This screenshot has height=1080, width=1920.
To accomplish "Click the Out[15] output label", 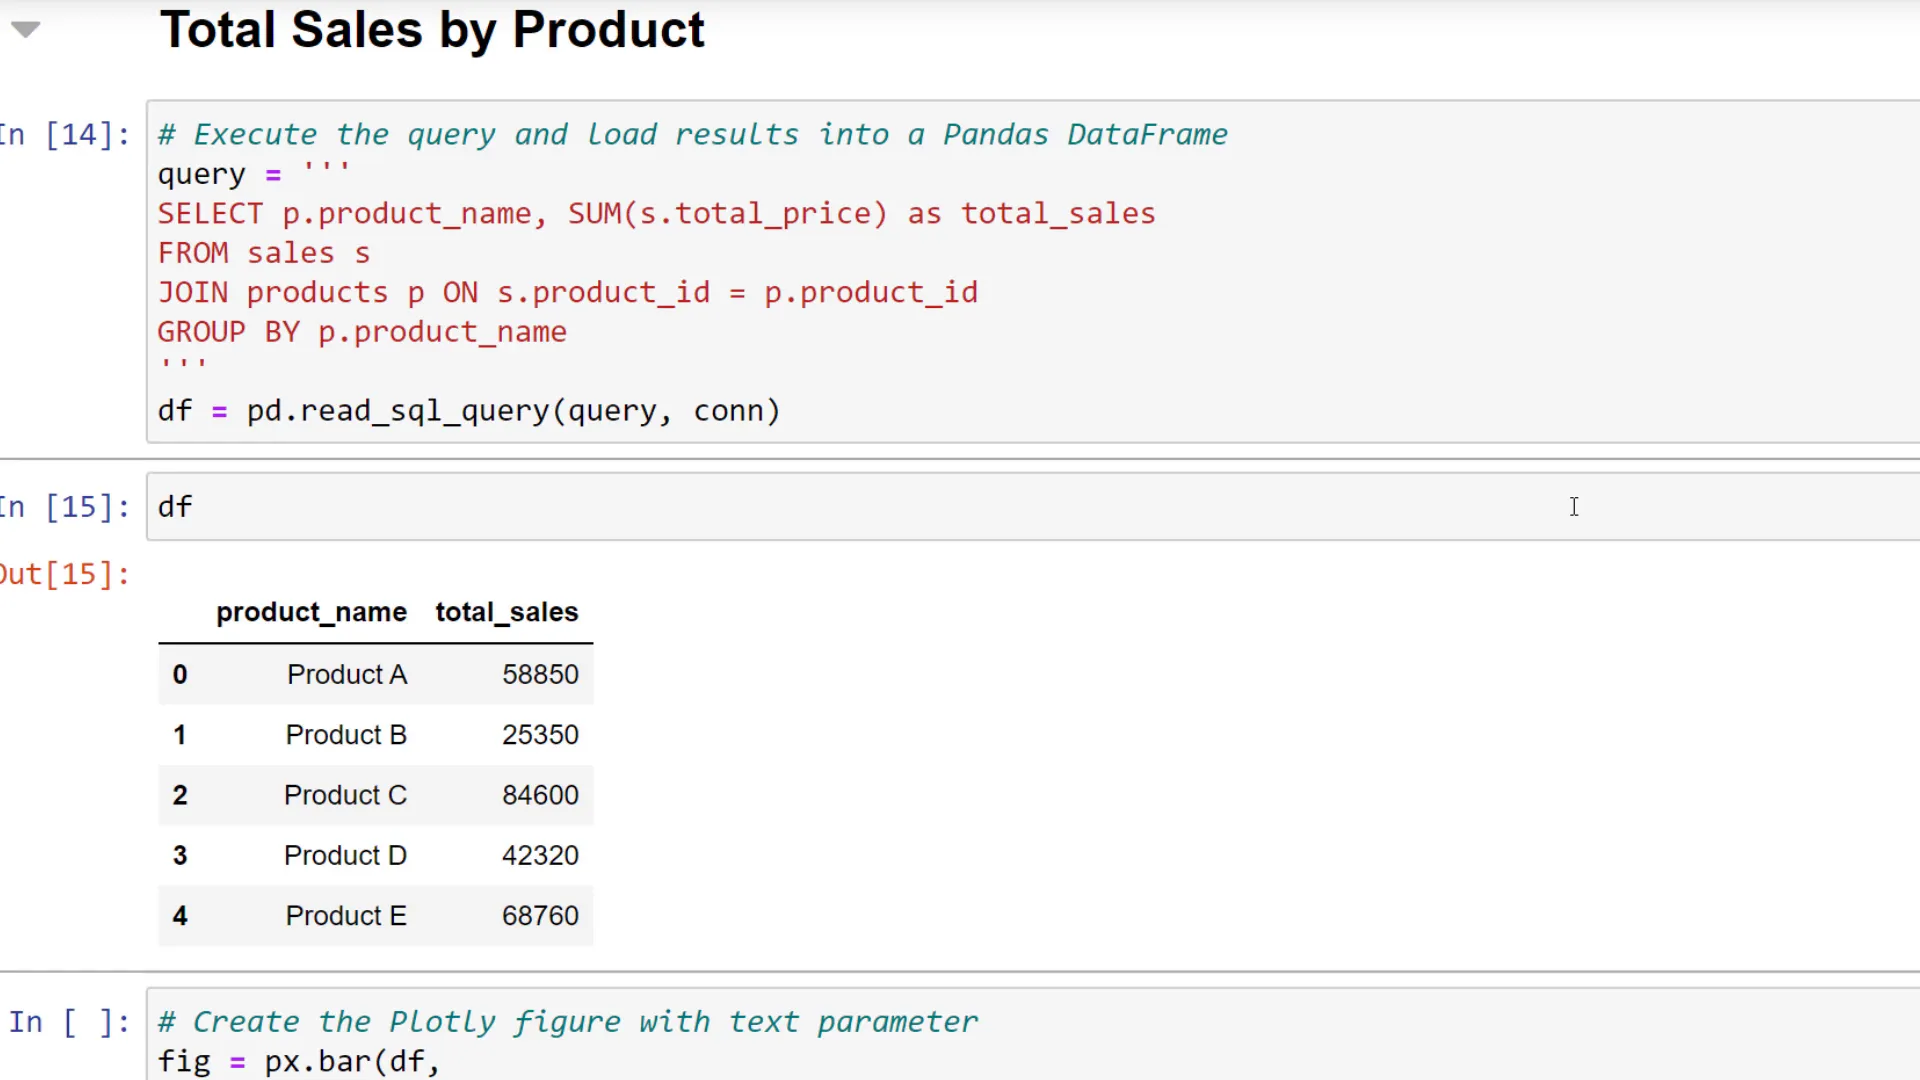I will point(63,573).
